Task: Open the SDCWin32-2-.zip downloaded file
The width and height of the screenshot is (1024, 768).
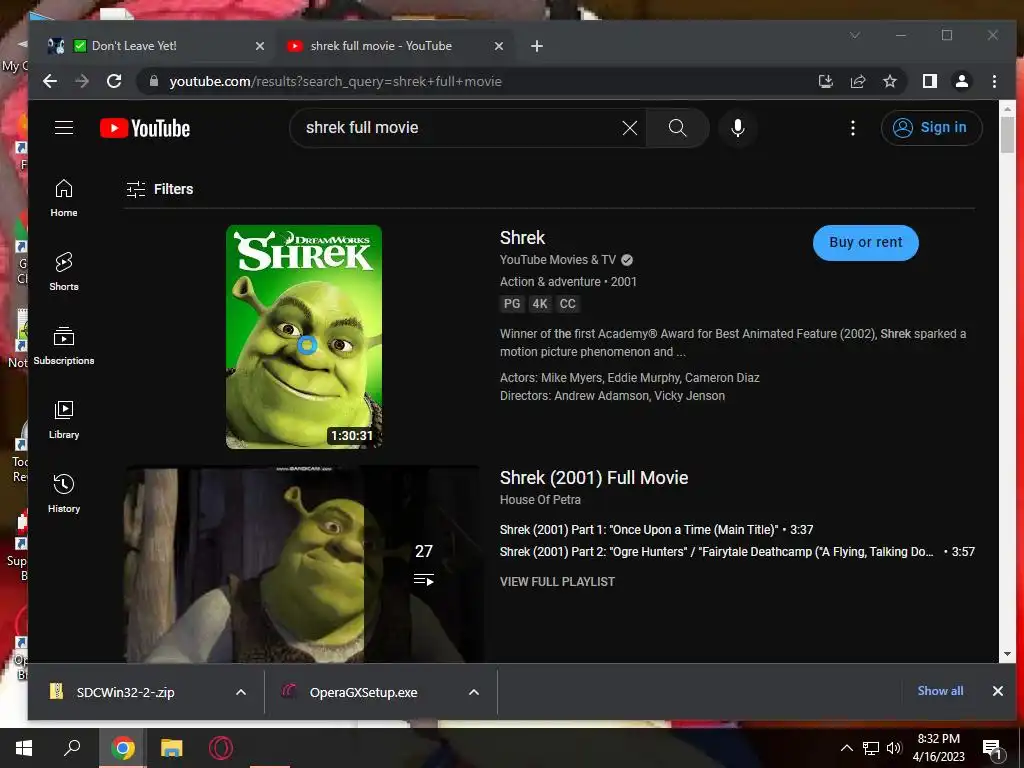Action: click(x=125, y=692)
